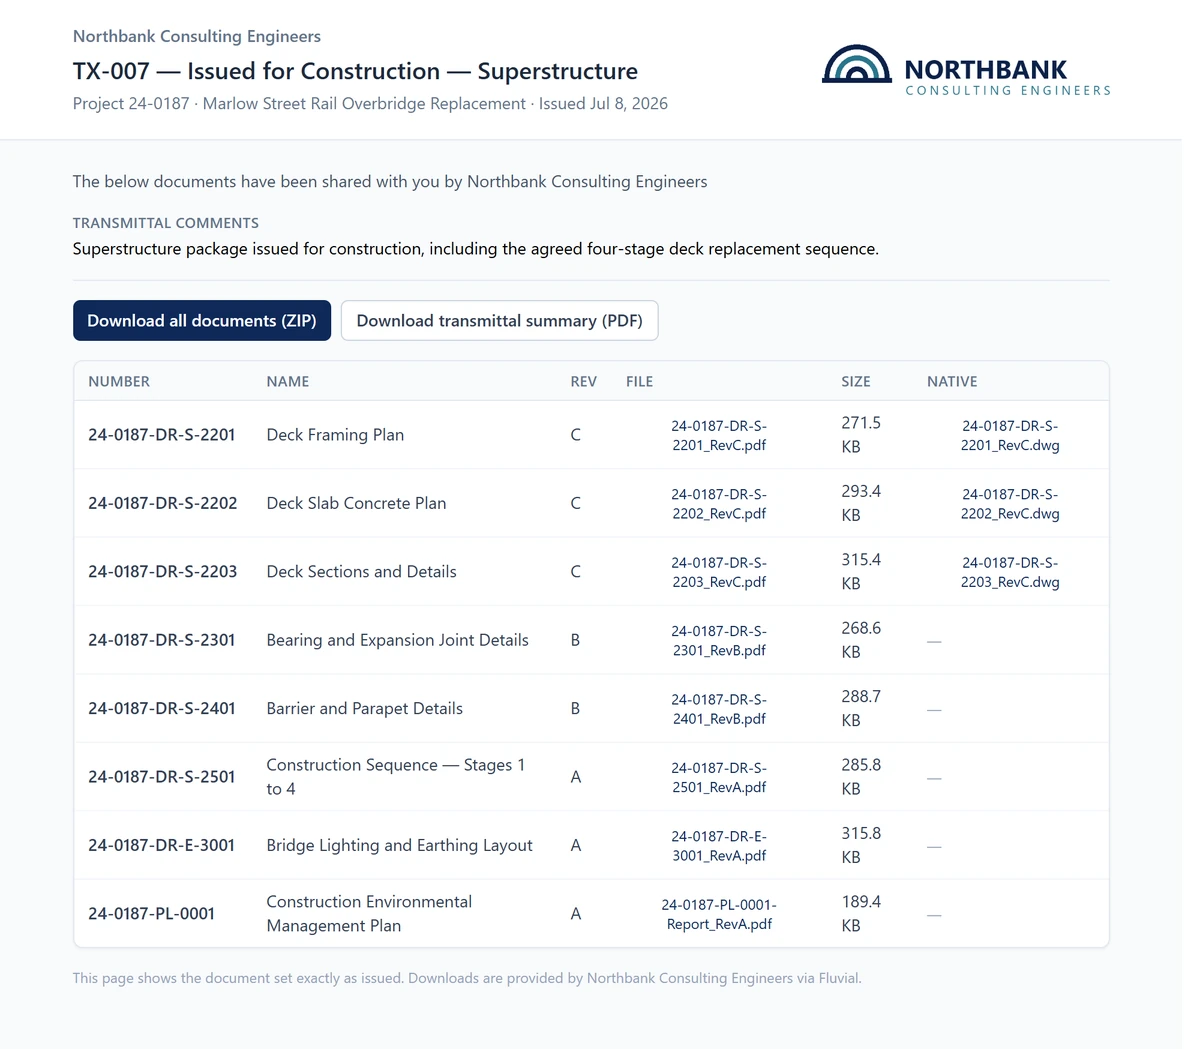Download native 24-0187-DR-S-2201_RevC.dwg

1010,436
